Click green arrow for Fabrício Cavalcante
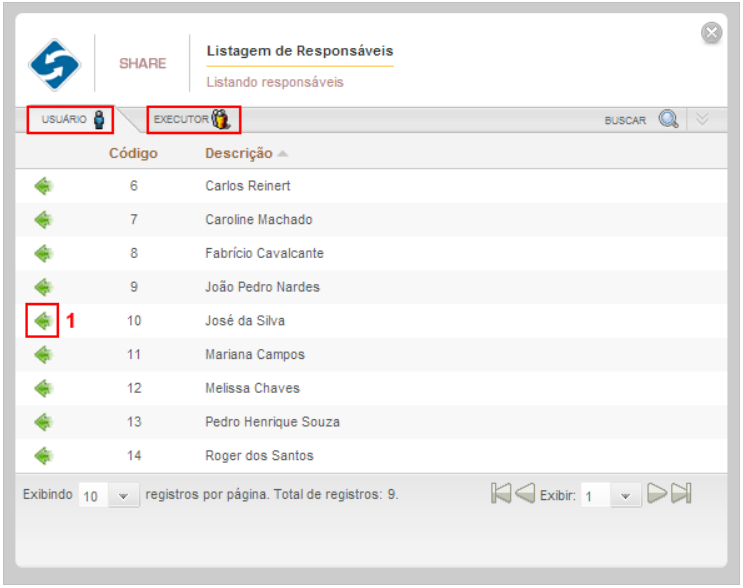 44,253
